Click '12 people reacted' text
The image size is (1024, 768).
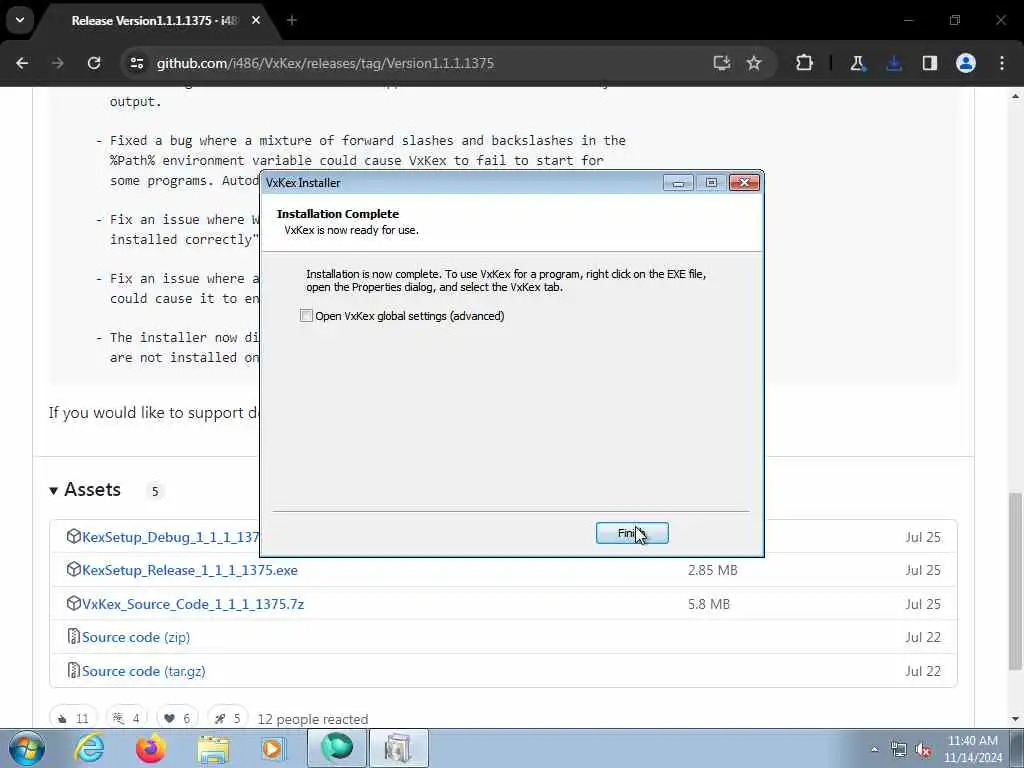[x=313, y=719]
